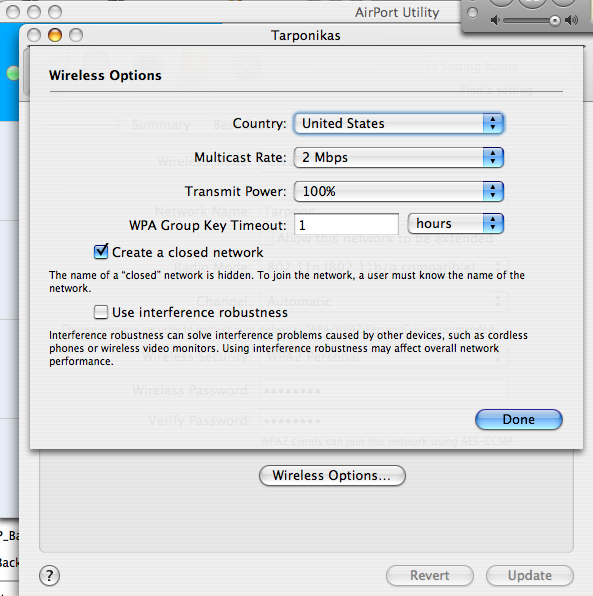
Task: Open the Country dropdown showing United States
Action: click(x=399, y=123)
